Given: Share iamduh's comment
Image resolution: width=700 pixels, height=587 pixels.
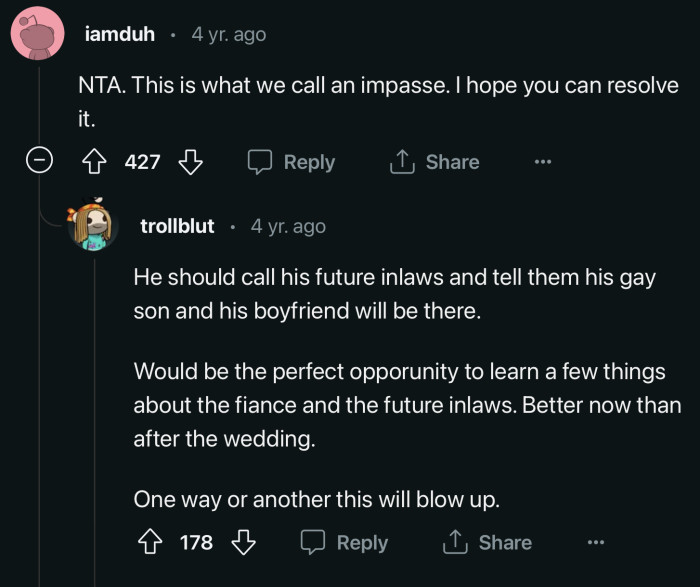Looking at the screenshot, I should point(435,162).
